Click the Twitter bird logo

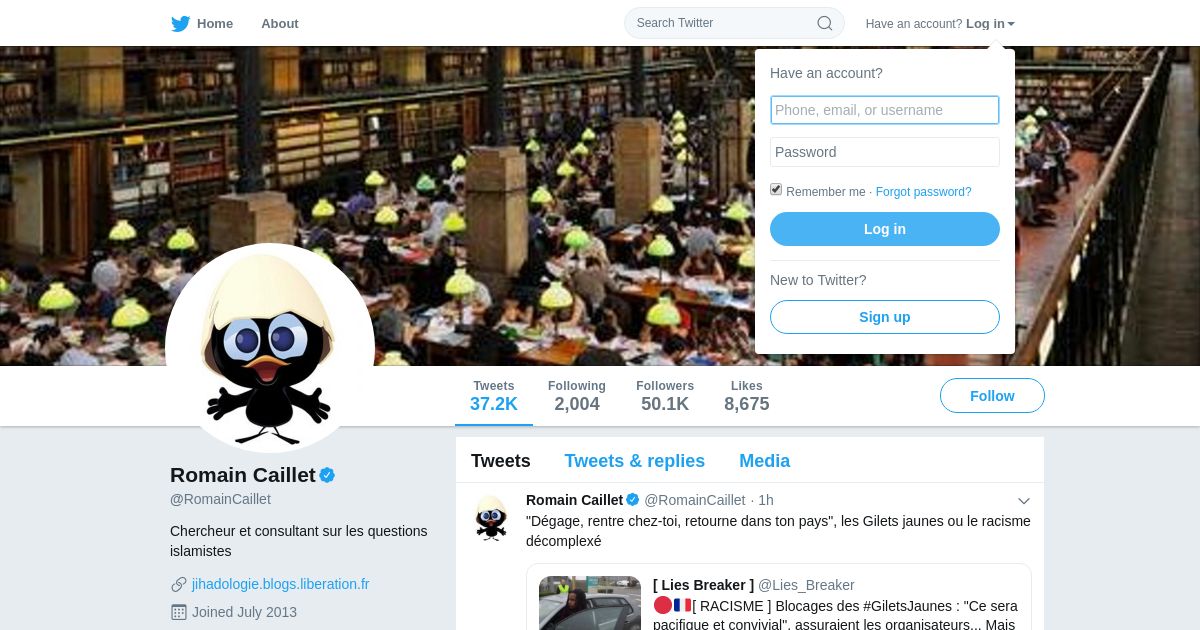click(180, 23)
